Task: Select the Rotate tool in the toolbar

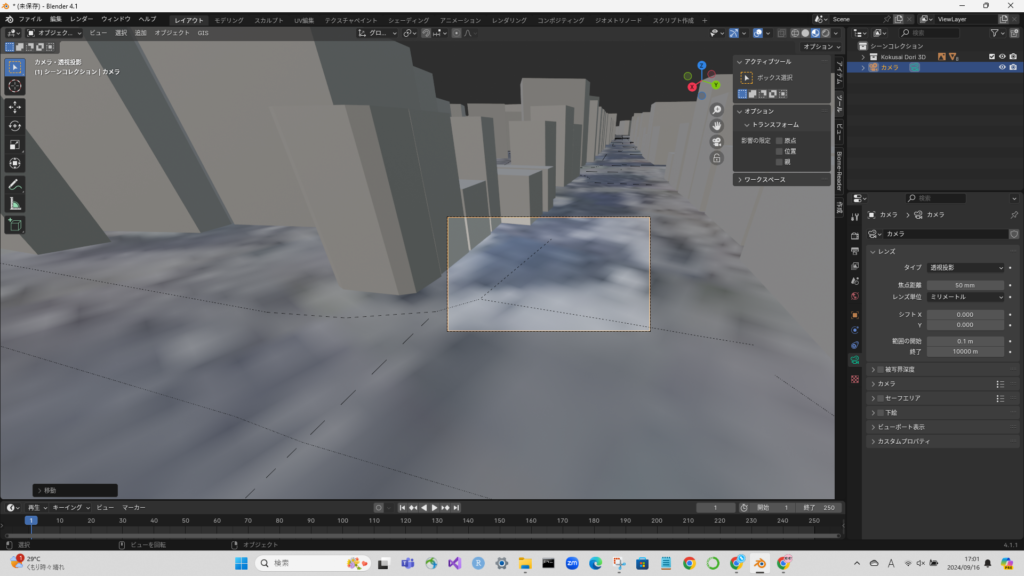Action: [x=15, y=125]
